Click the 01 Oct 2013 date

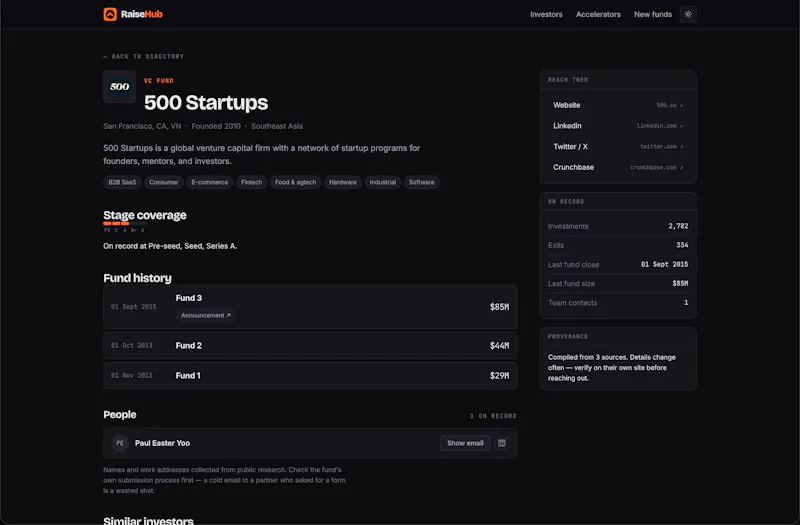pos(132,345)
